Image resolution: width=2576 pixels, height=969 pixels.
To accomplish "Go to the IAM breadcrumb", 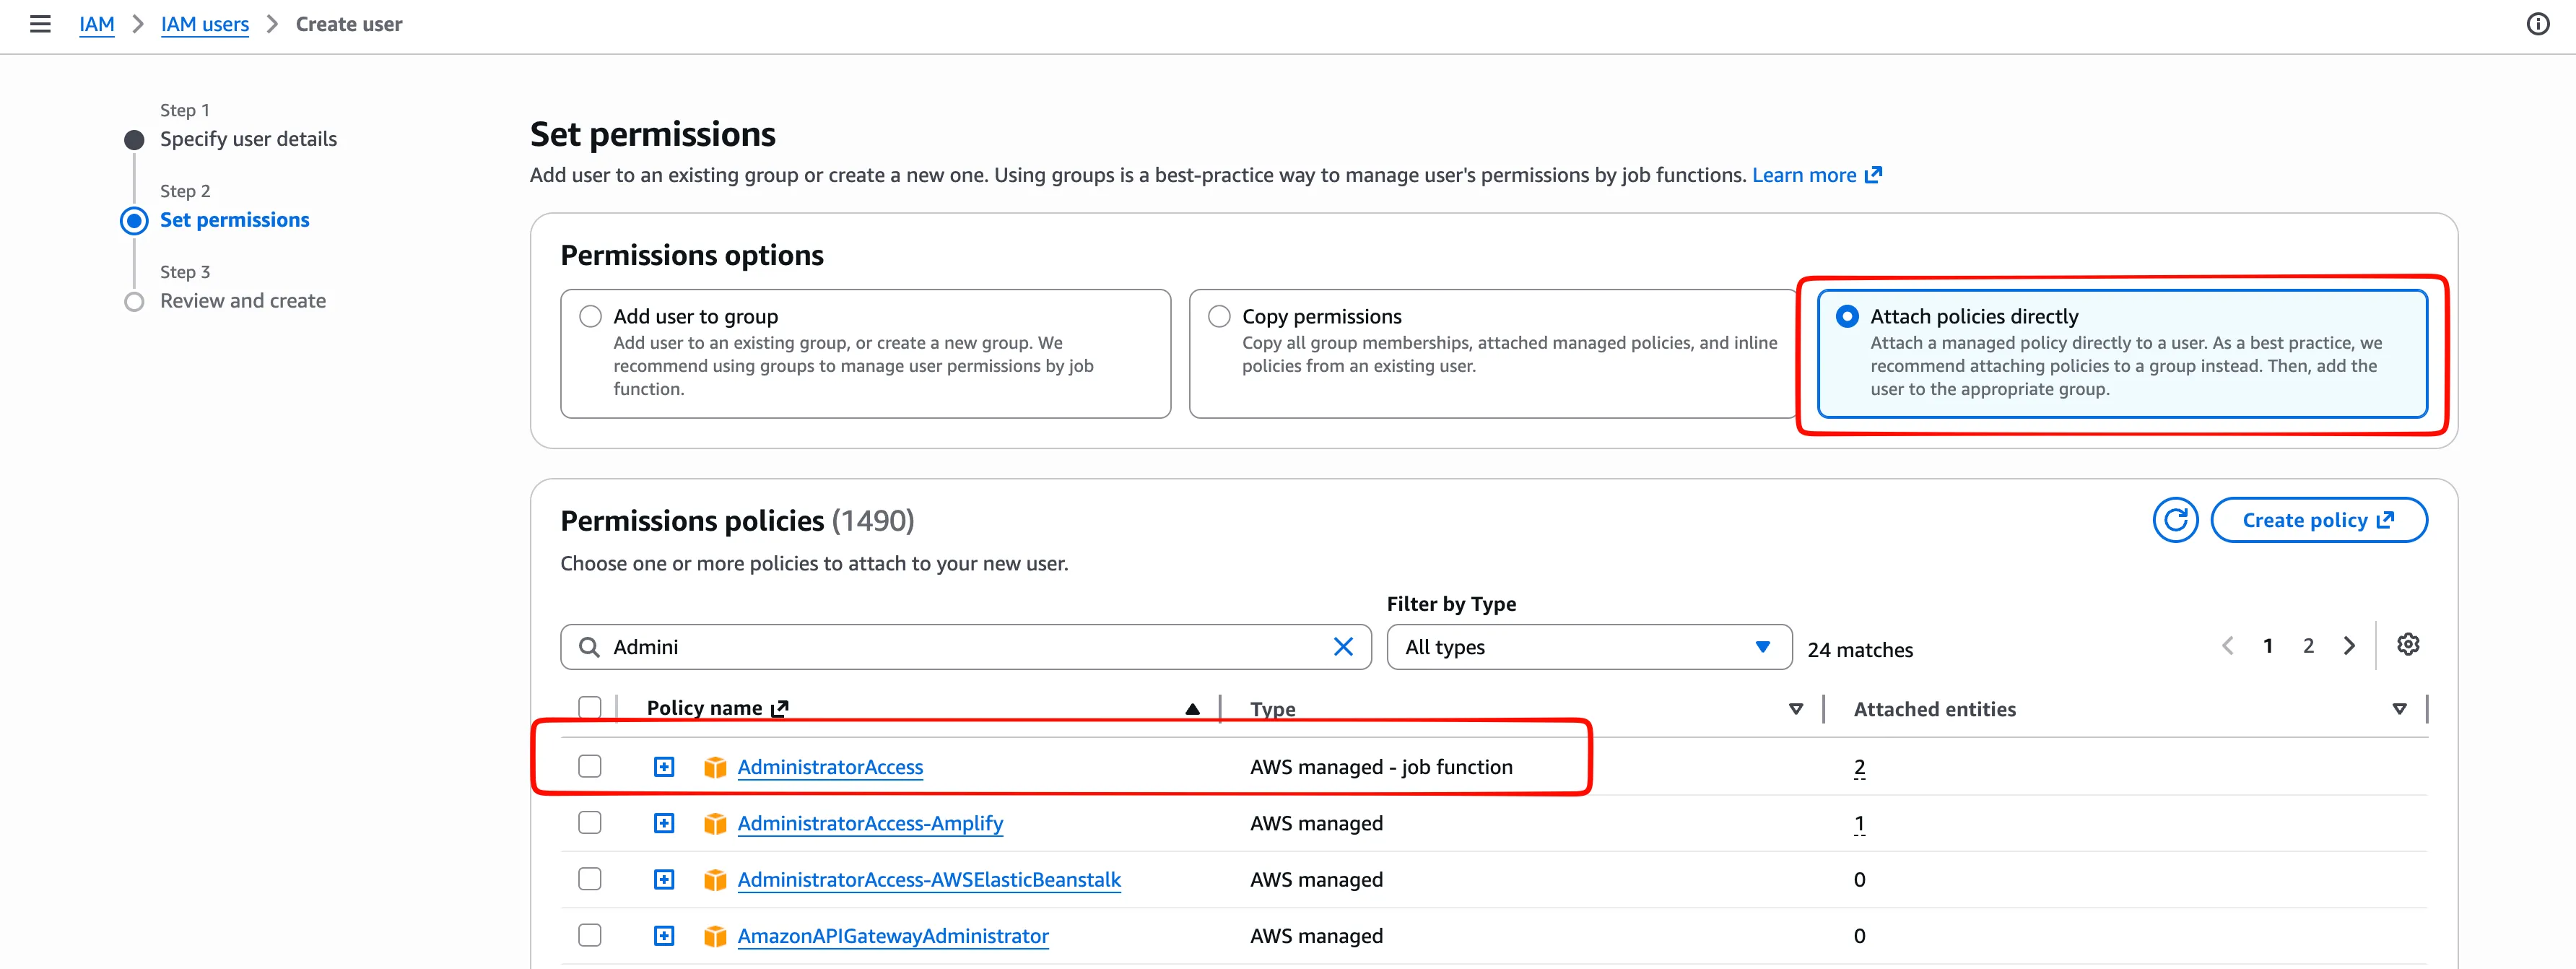I will pyautogui.click(x=97, y=24).
